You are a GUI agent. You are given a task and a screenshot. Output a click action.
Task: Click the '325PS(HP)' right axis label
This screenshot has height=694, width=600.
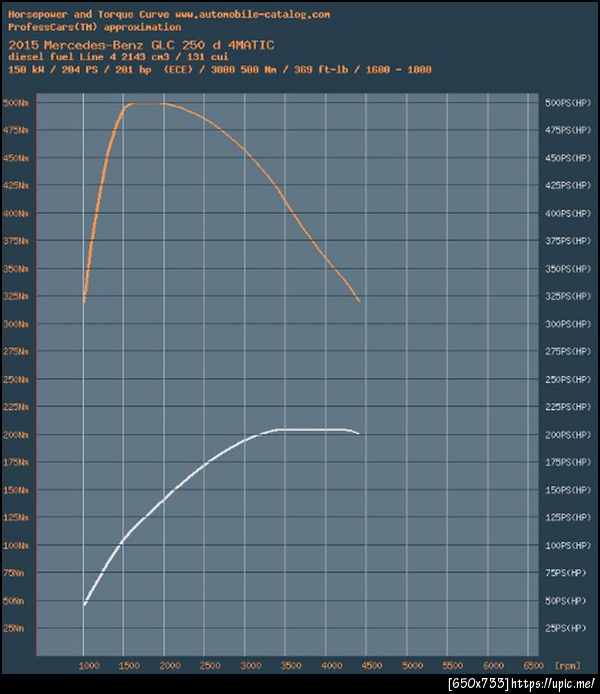tap(568, 296)
